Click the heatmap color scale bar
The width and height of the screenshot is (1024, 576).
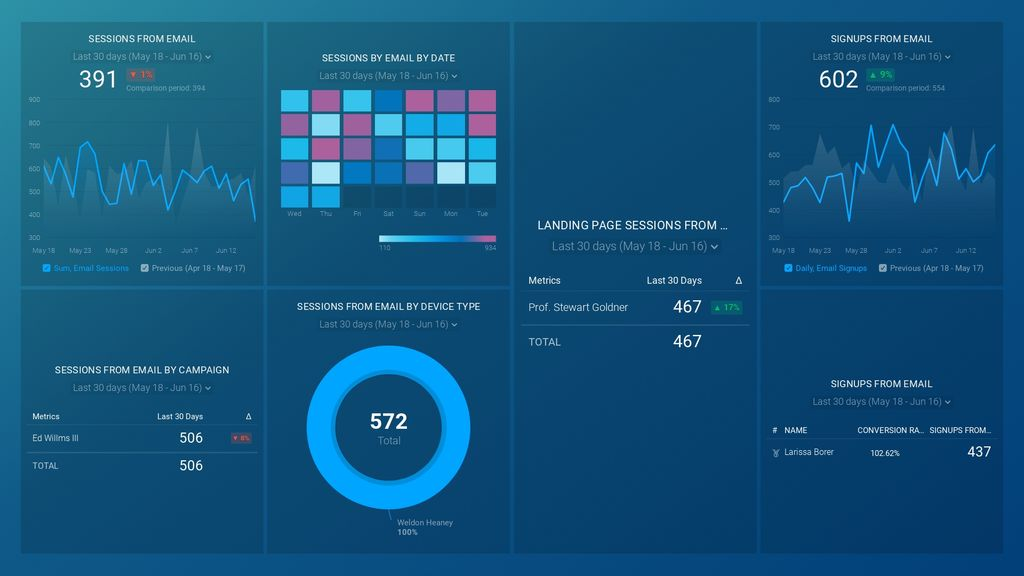(x=437, y=238)
